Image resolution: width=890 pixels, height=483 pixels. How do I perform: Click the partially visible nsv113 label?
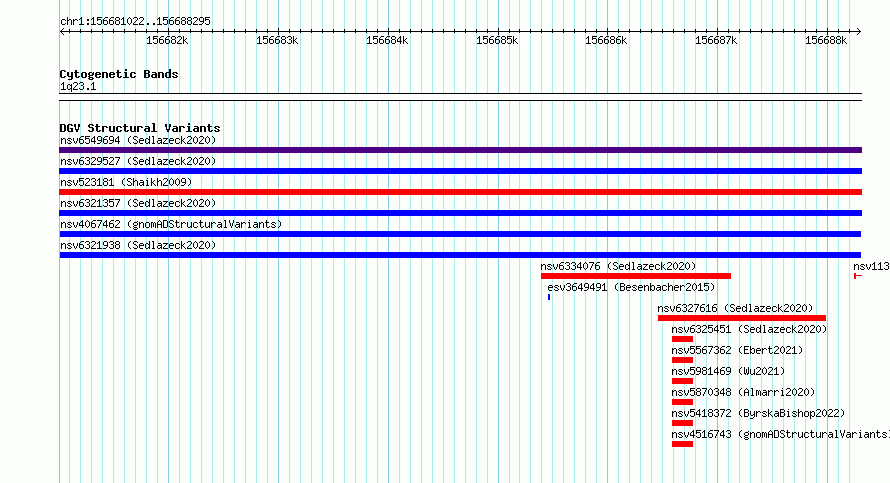871,266
